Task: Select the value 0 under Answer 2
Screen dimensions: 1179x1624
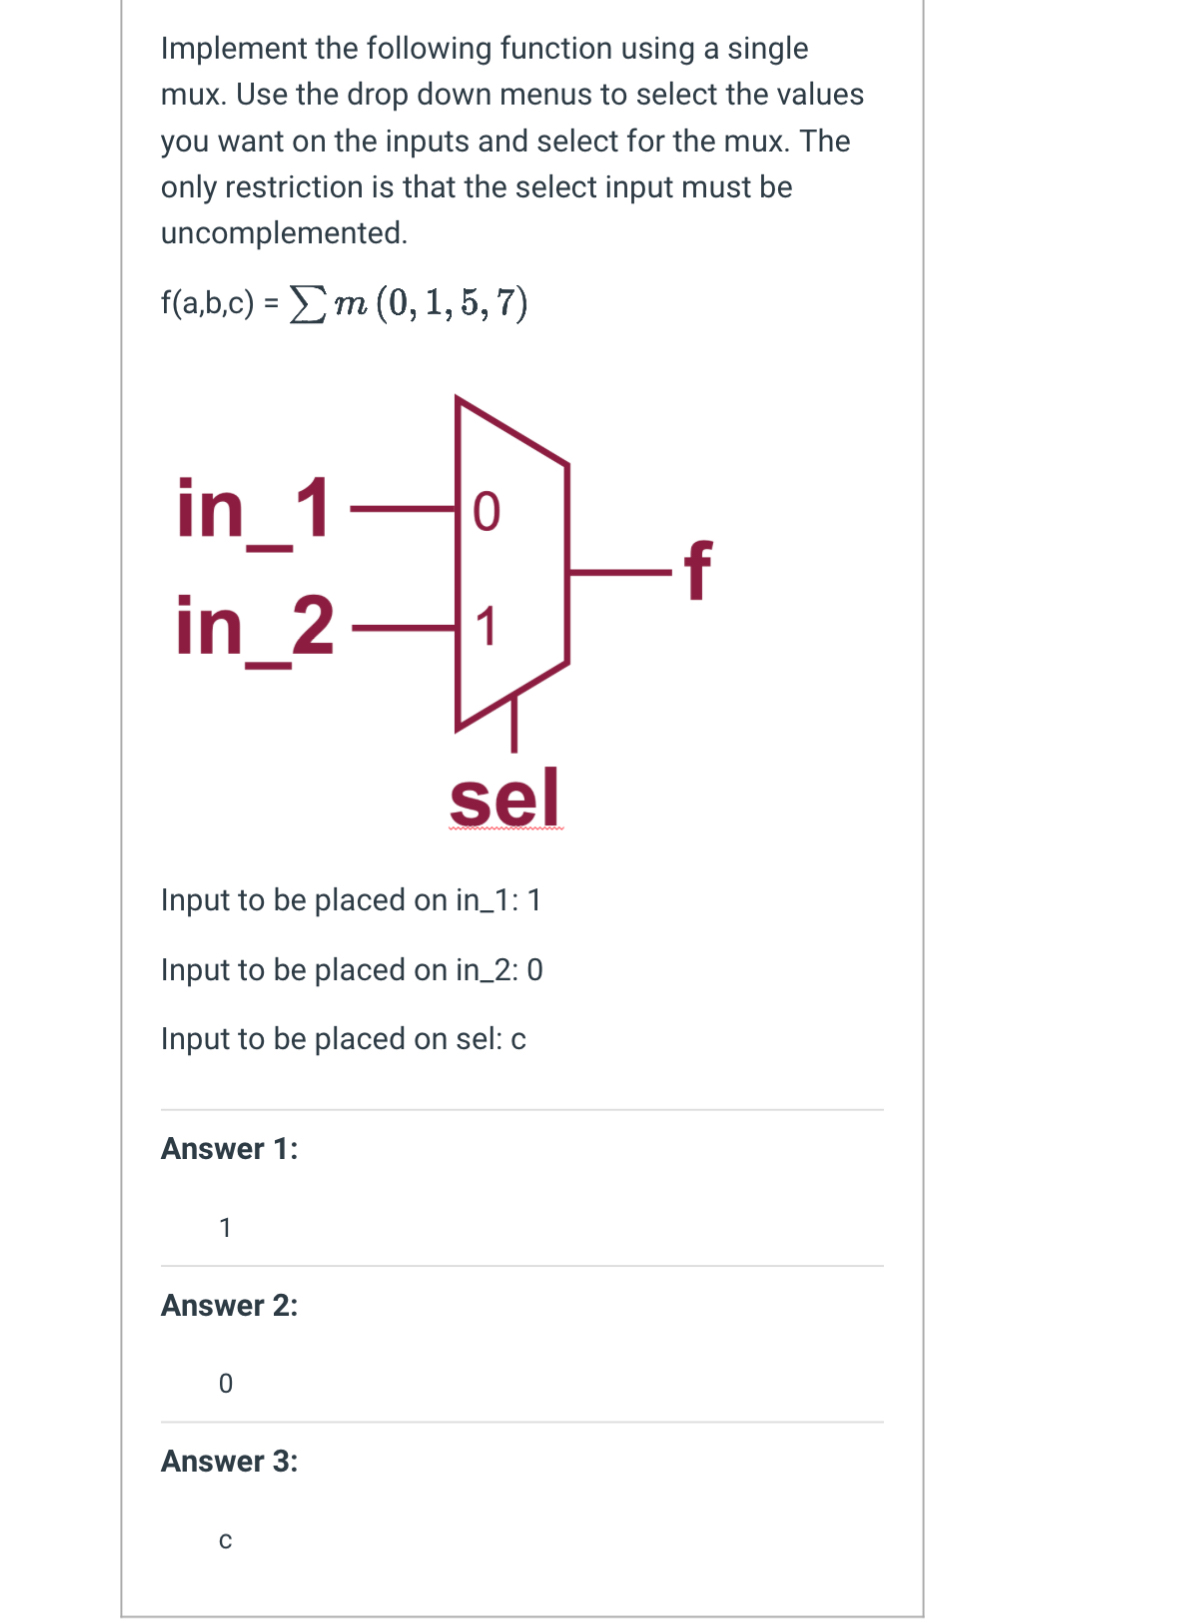Action: click(x=225, y=1383)
